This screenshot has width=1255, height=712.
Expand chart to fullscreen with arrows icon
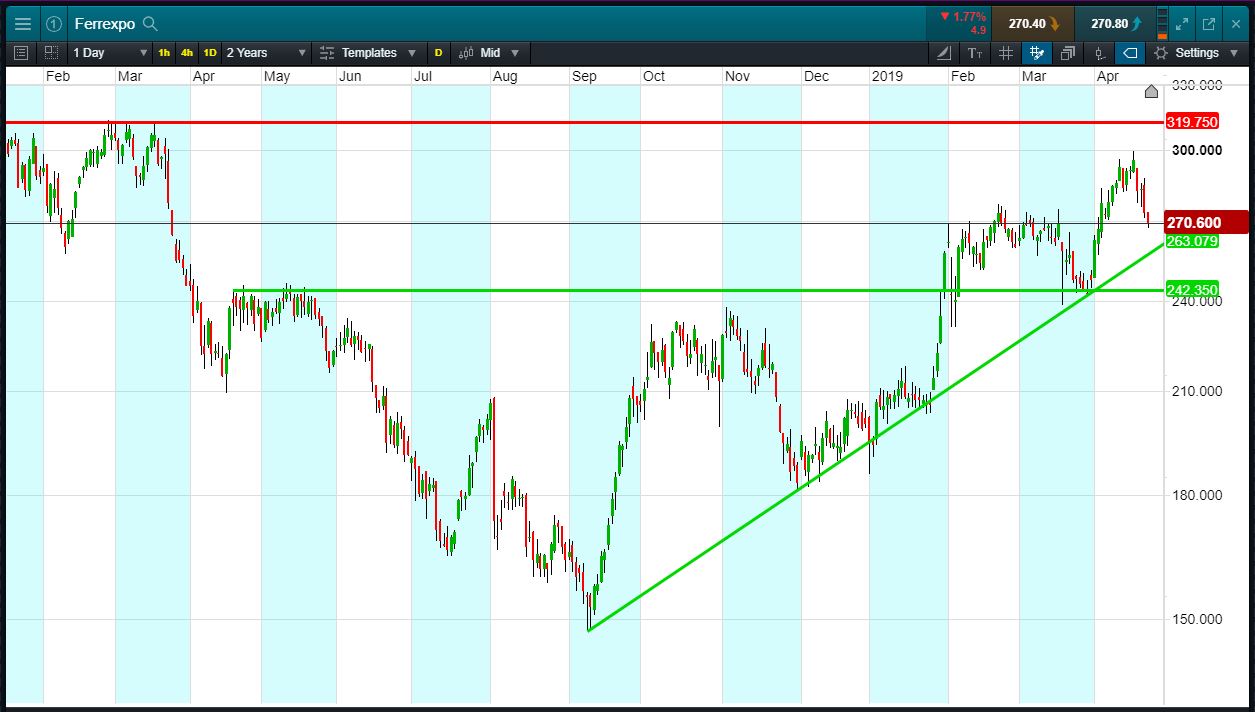click(1182, 24)
